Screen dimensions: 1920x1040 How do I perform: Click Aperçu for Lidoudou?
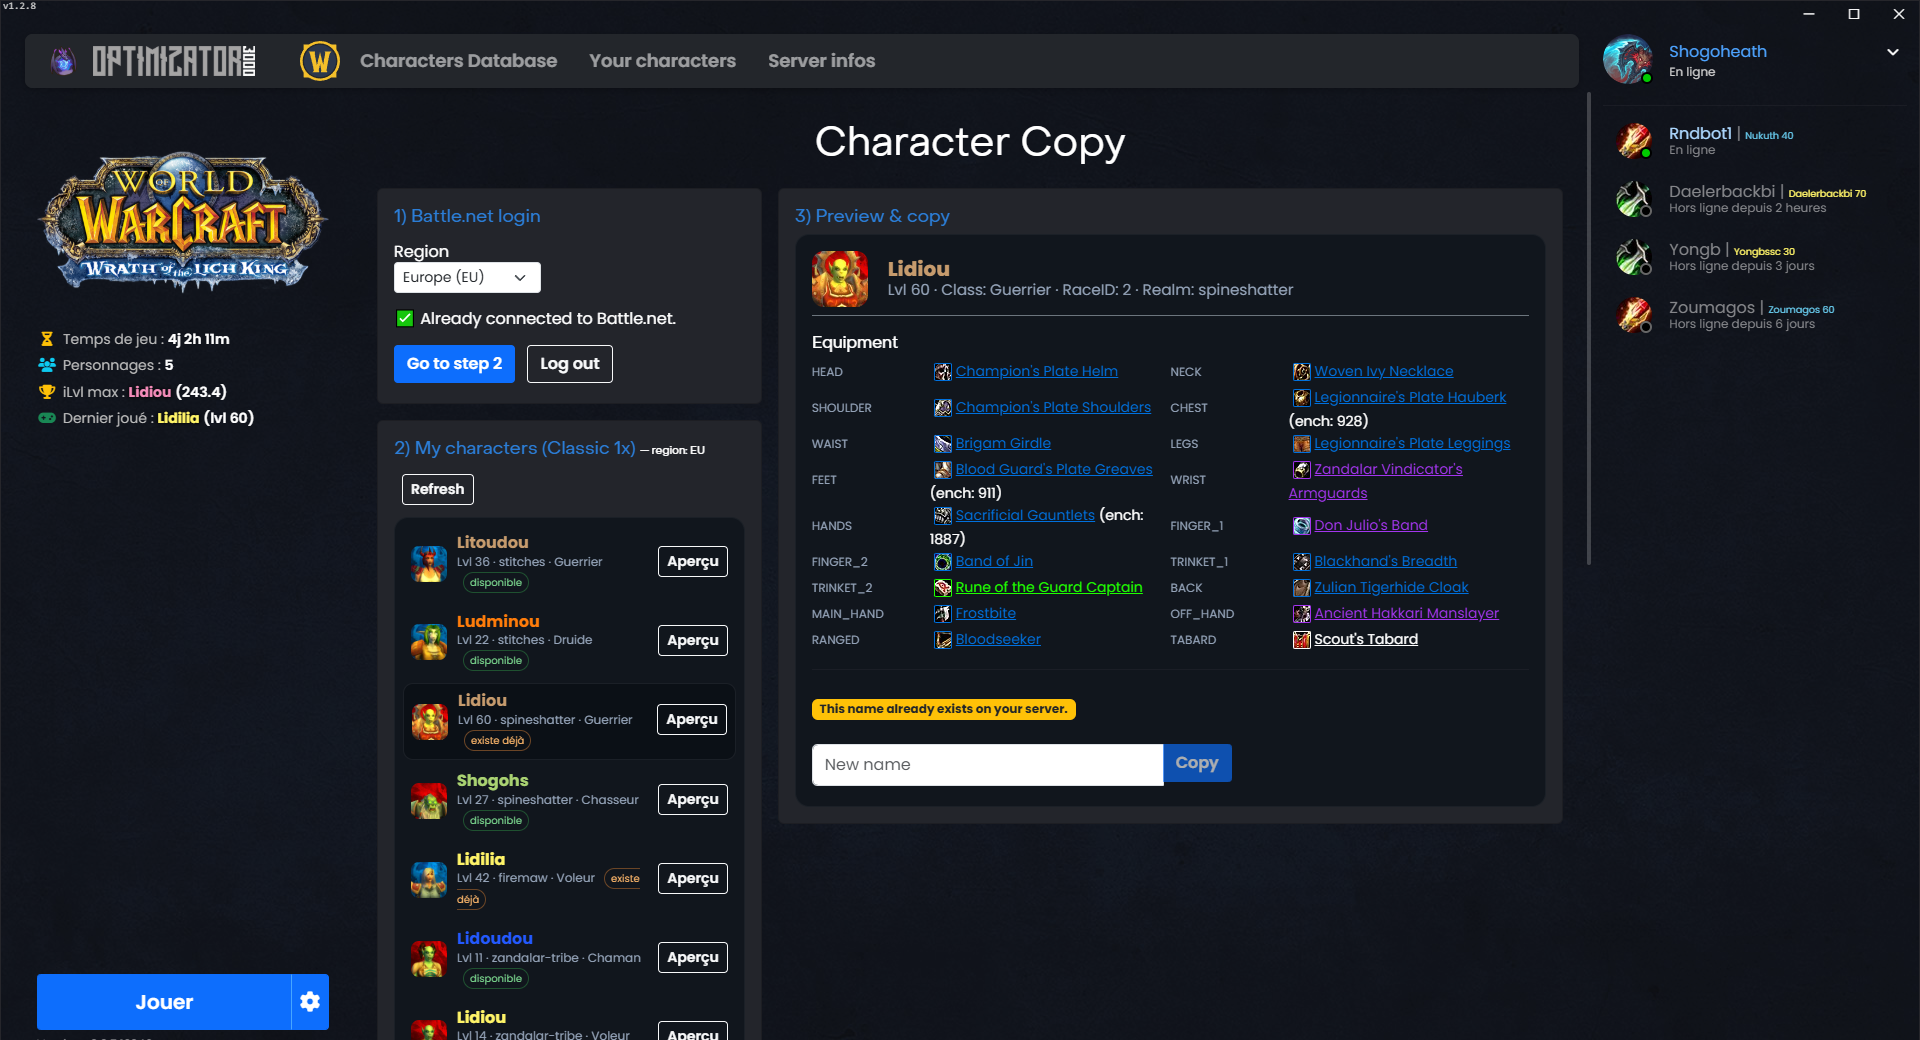coord(693,958)
